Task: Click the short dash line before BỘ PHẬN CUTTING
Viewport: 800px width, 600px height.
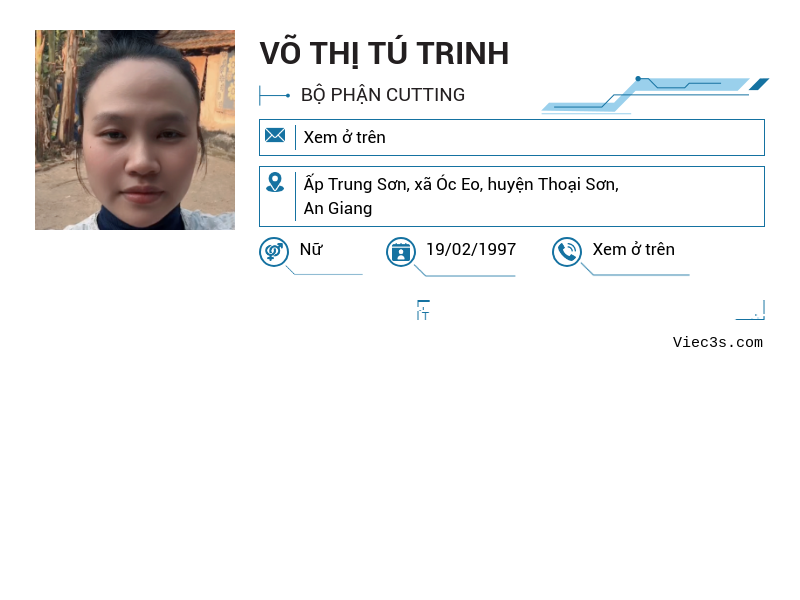Action: coord(272,95)
